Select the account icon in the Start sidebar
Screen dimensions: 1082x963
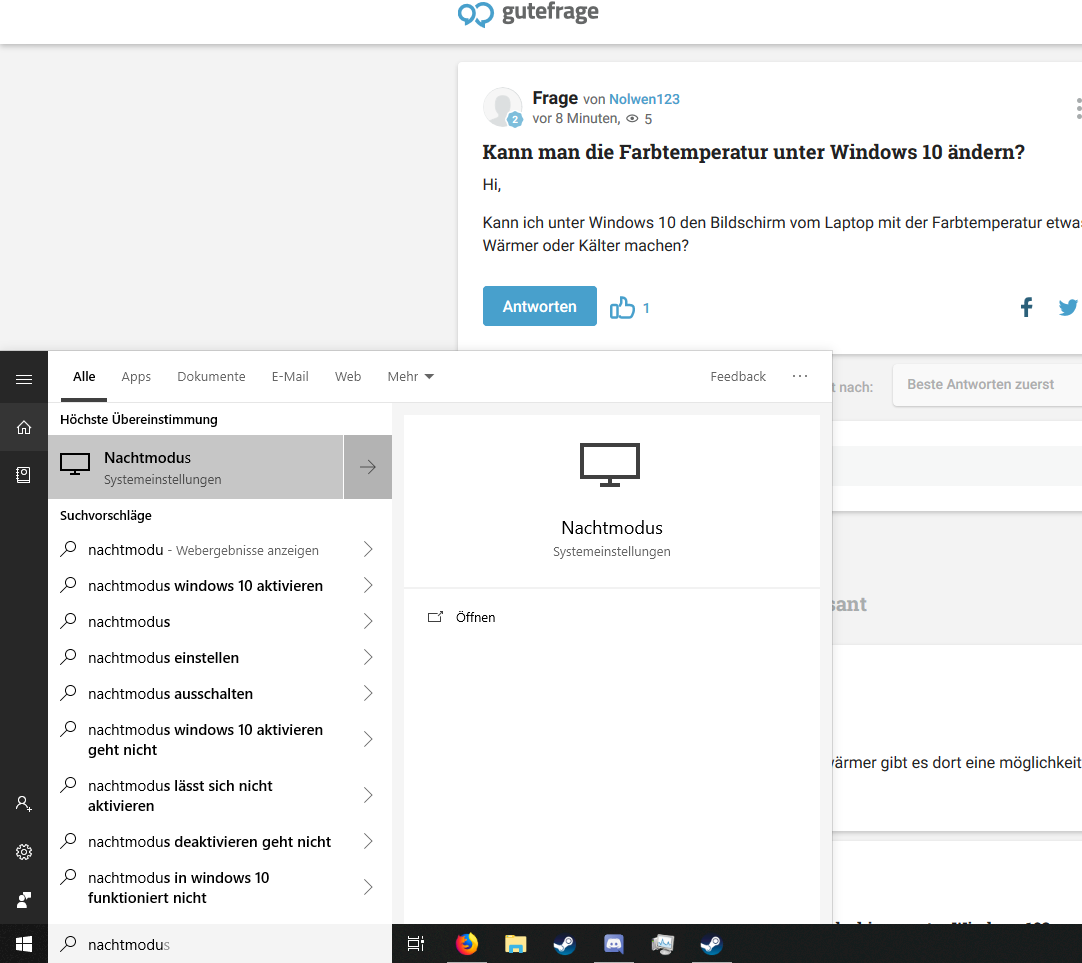coord(23,803)
